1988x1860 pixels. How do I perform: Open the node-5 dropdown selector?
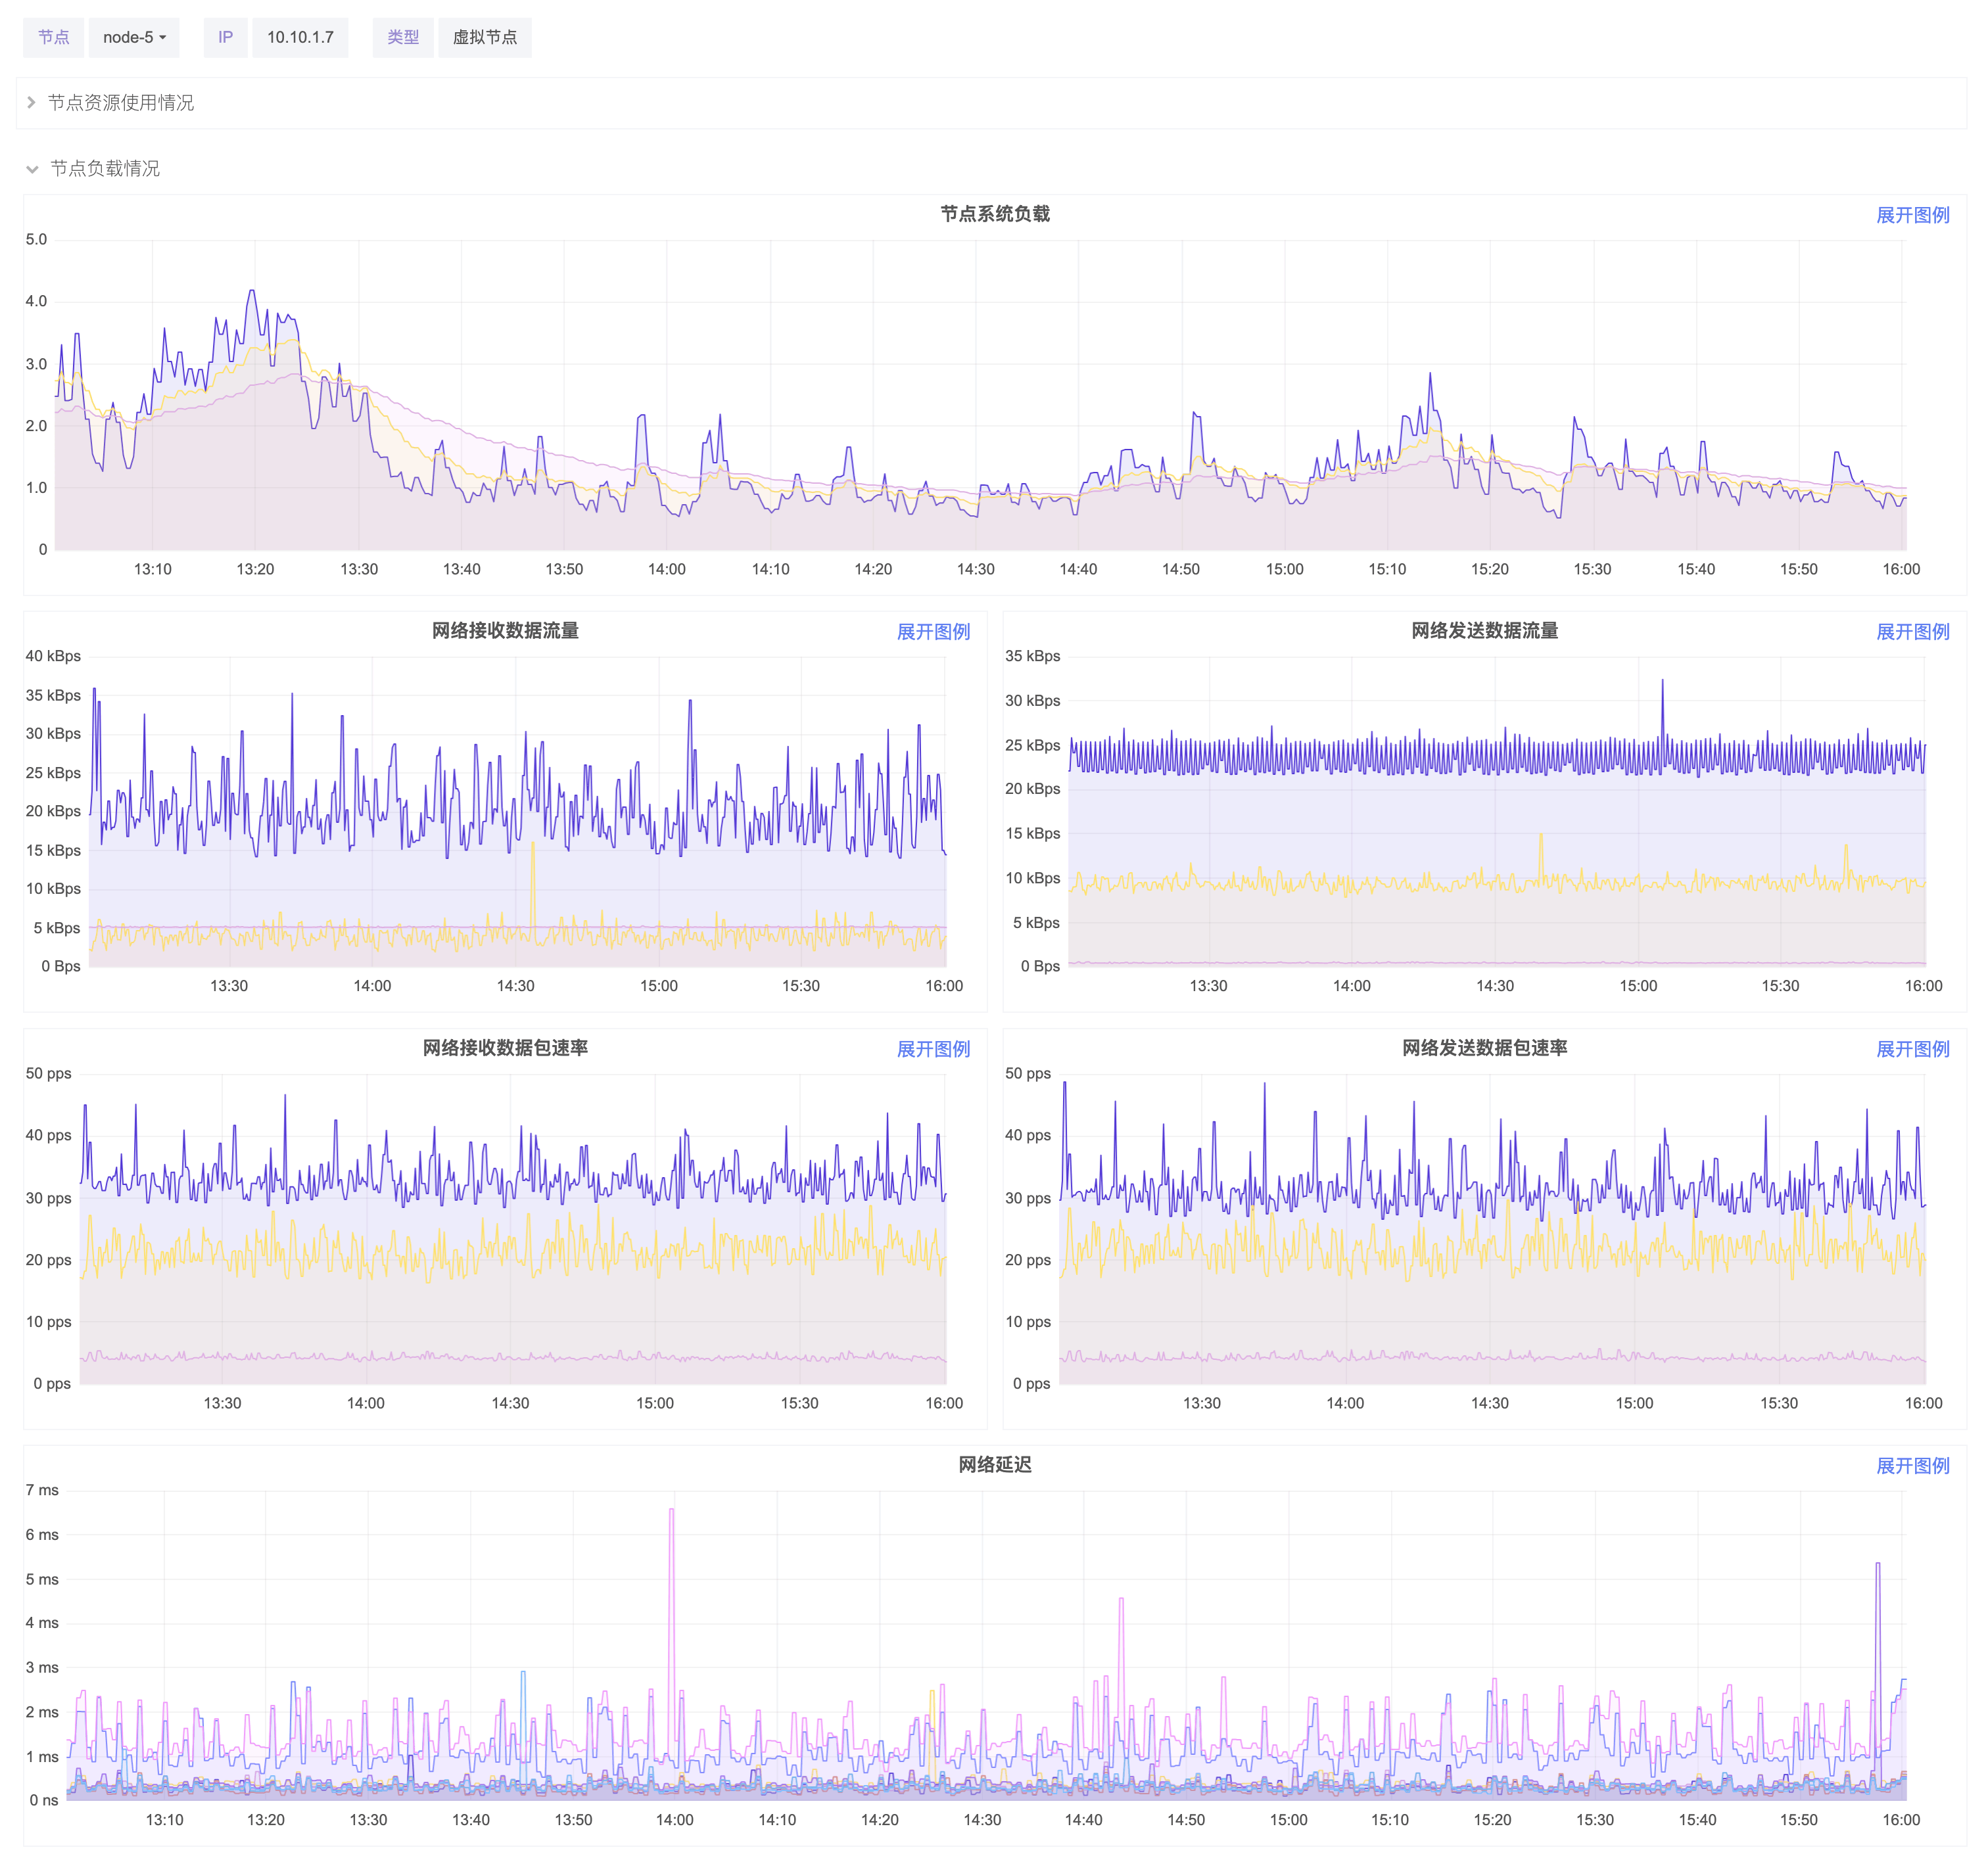[134, 37]
